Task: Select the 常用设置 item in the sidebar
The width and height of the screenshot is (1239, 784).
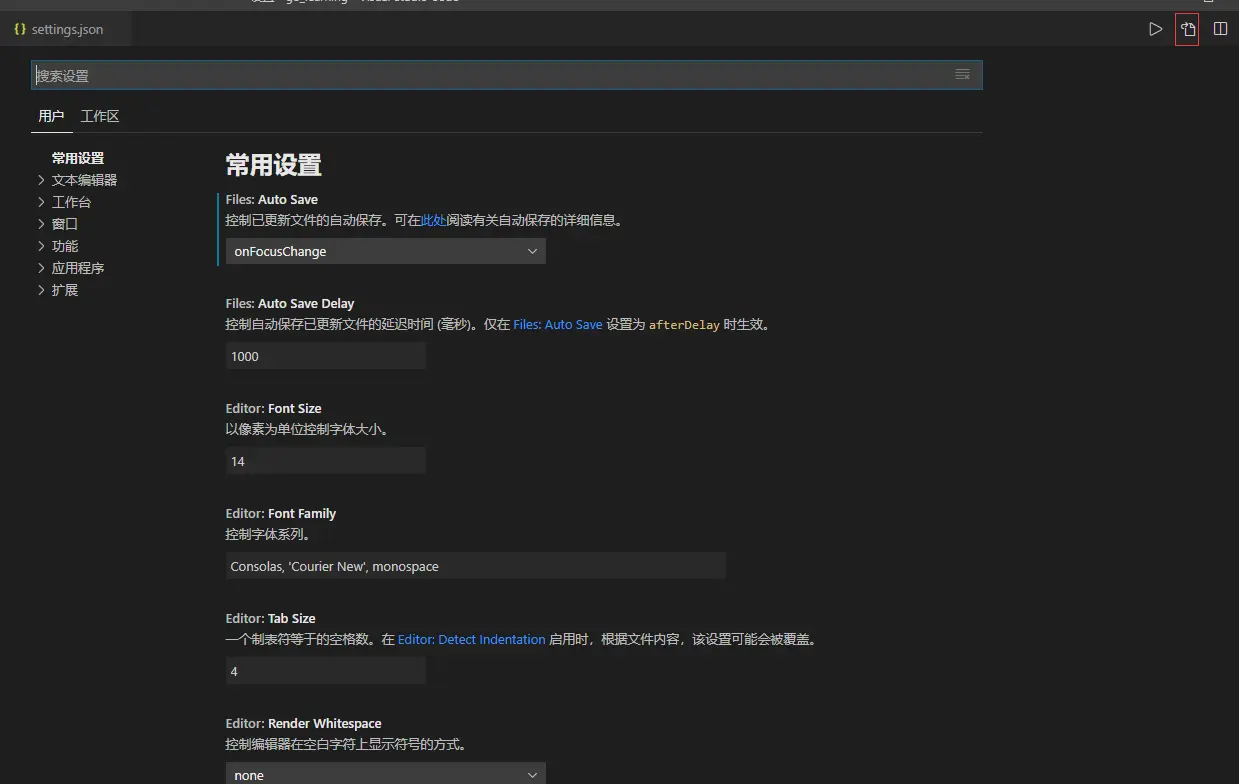Action: [77, 157]
